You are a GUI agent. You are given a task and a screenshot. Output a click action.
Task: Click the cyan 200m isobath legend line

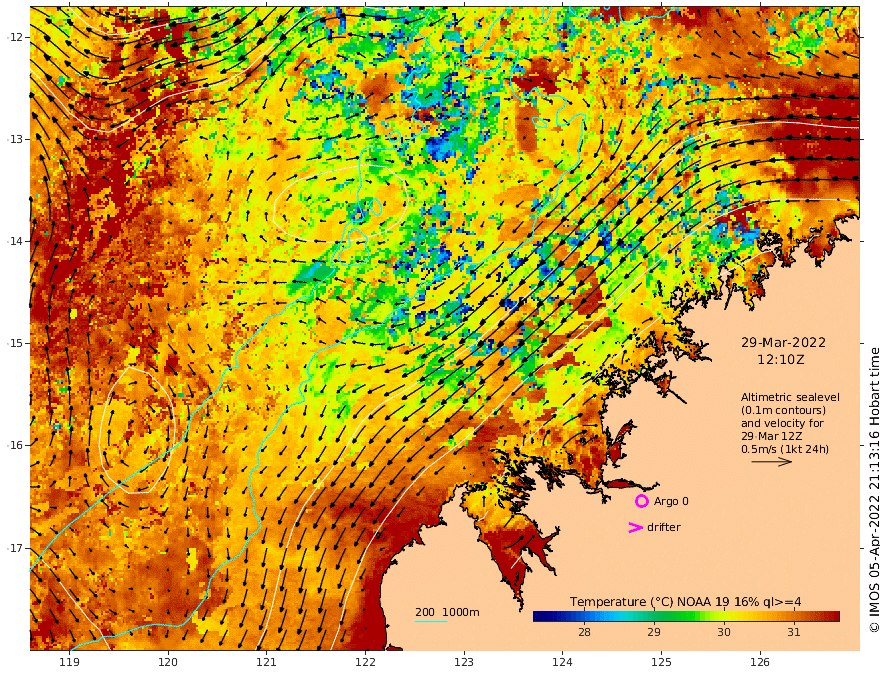click(x=430, y=622)
